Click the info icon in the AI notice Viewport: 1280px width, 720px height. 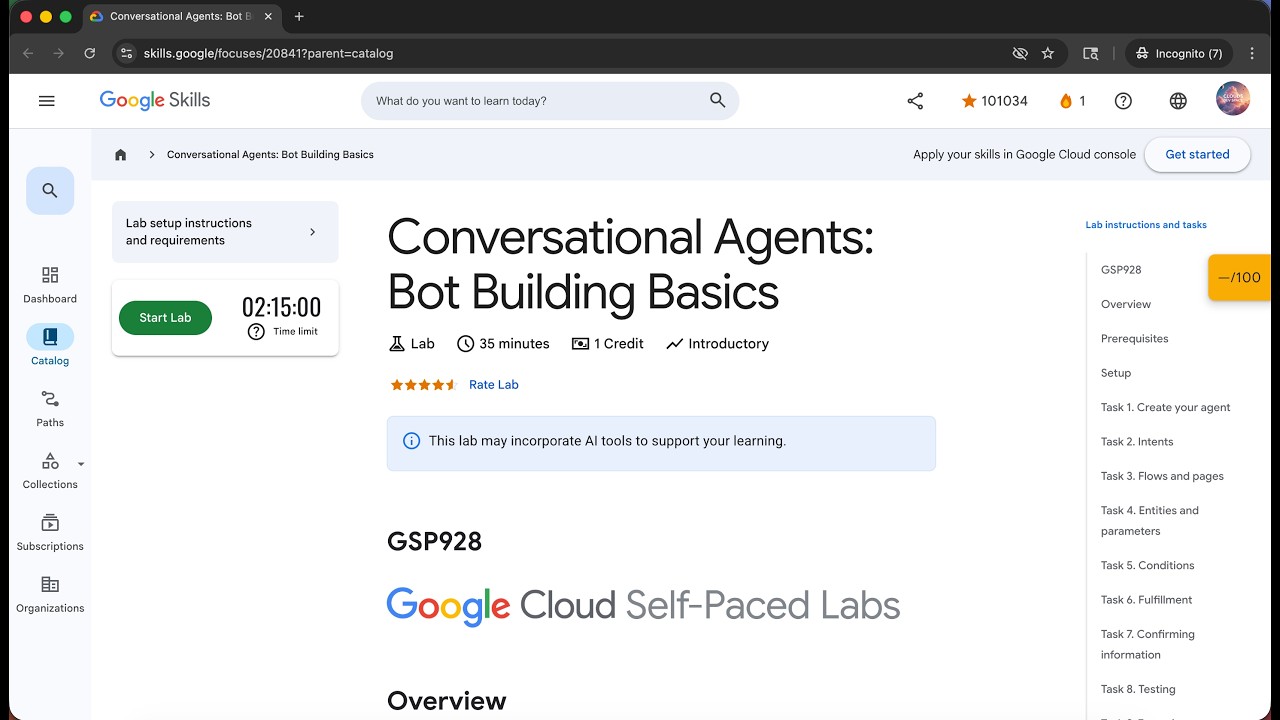pos(411,441)
